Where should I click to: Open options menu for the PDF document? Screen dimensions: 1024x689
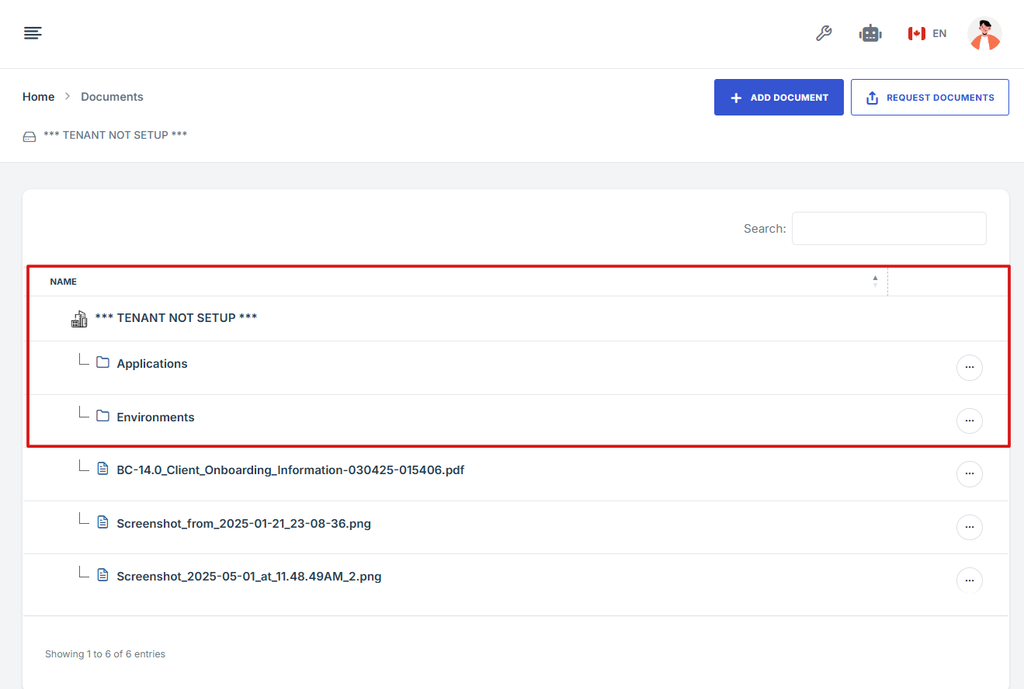pyautogui.click(x=969, y=474)
